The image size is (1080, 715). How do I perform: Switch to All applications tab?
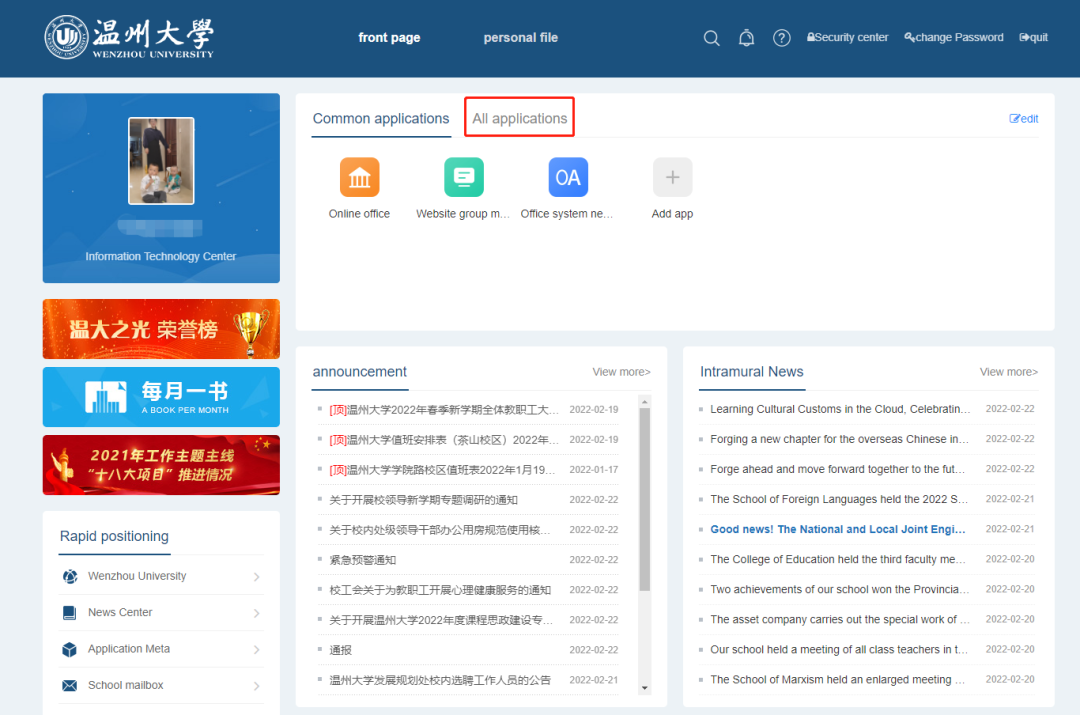[x=519, y=118]
